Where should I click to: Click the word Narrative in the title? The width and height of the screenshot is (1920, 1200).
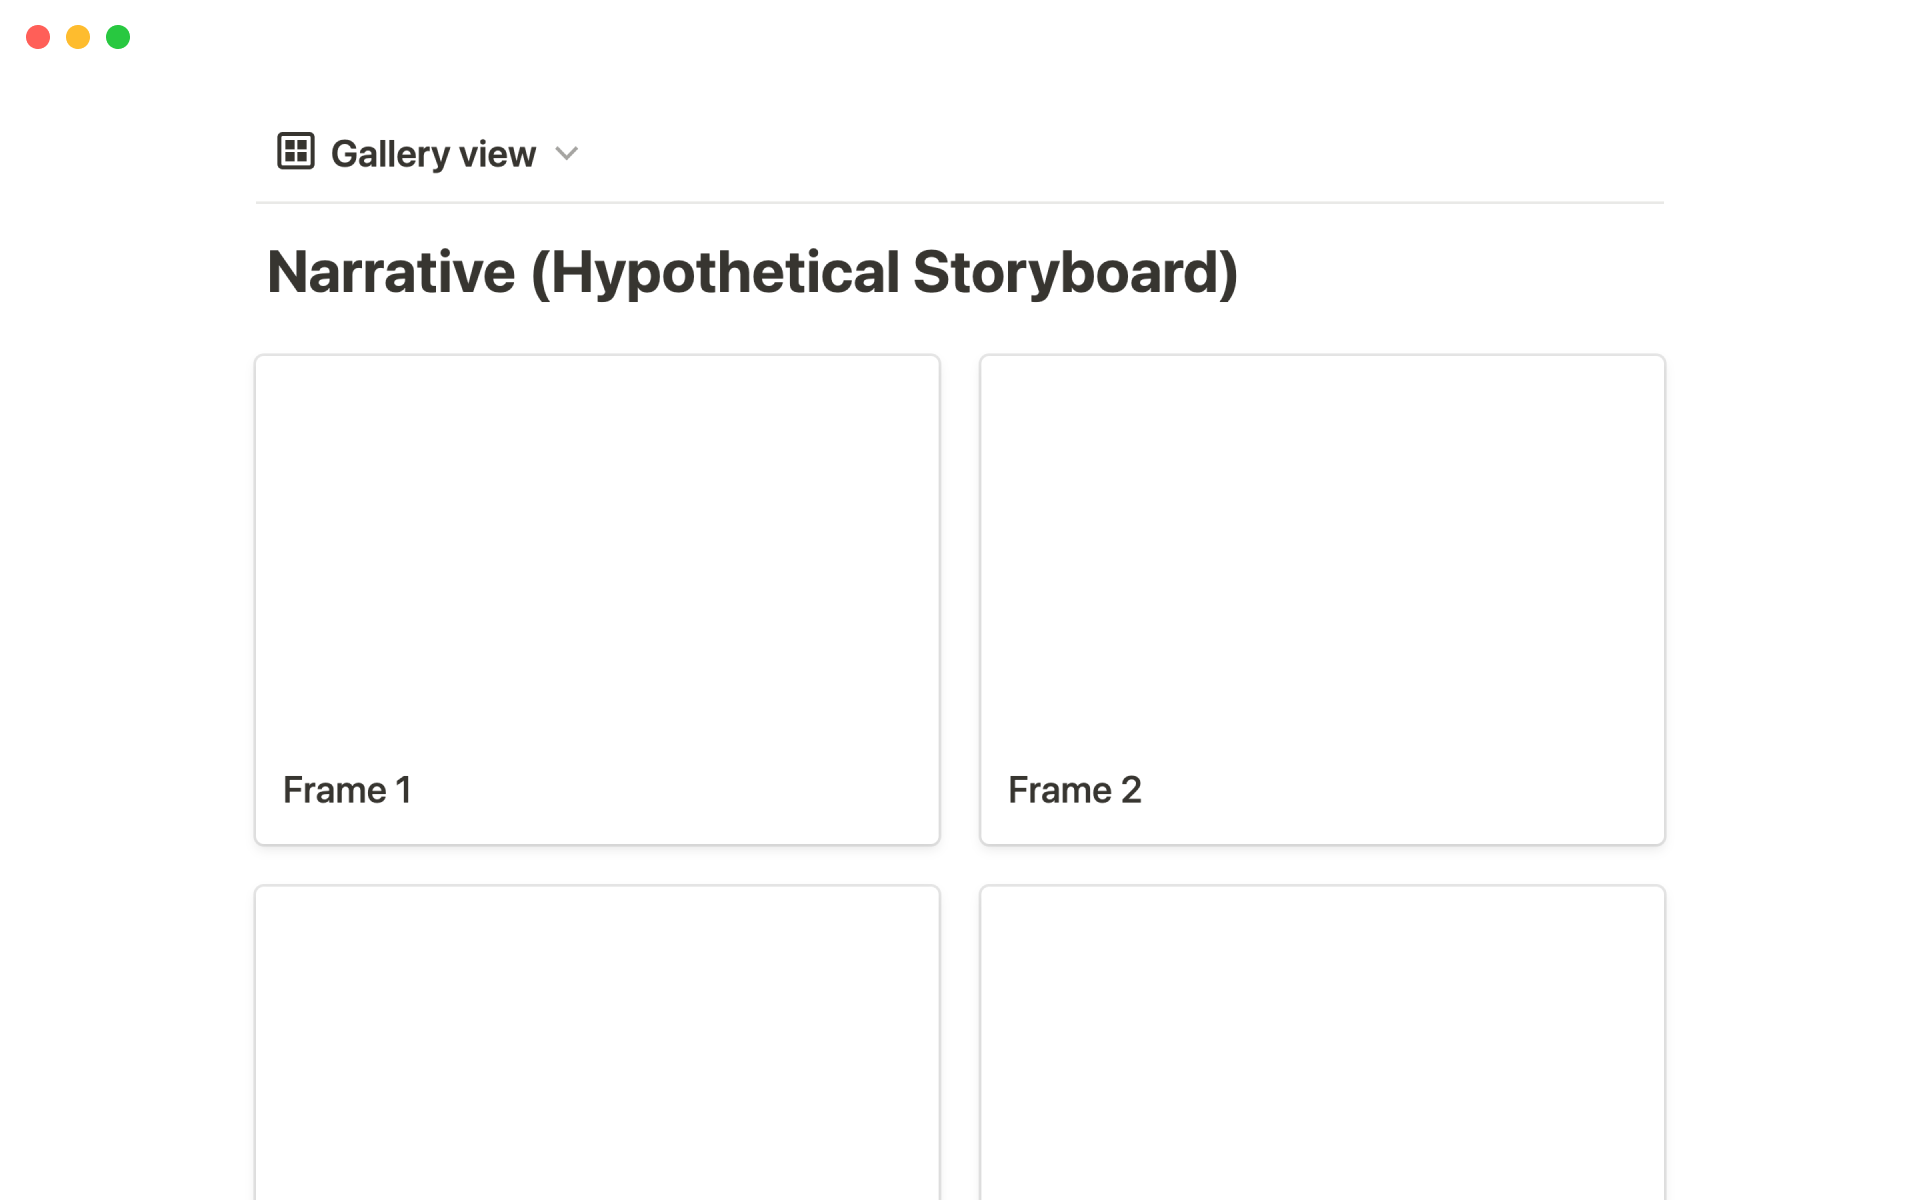tap(391, 272)
